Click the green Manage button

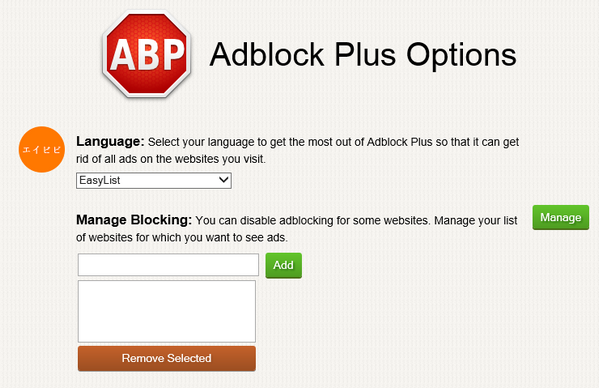[561, 217]
